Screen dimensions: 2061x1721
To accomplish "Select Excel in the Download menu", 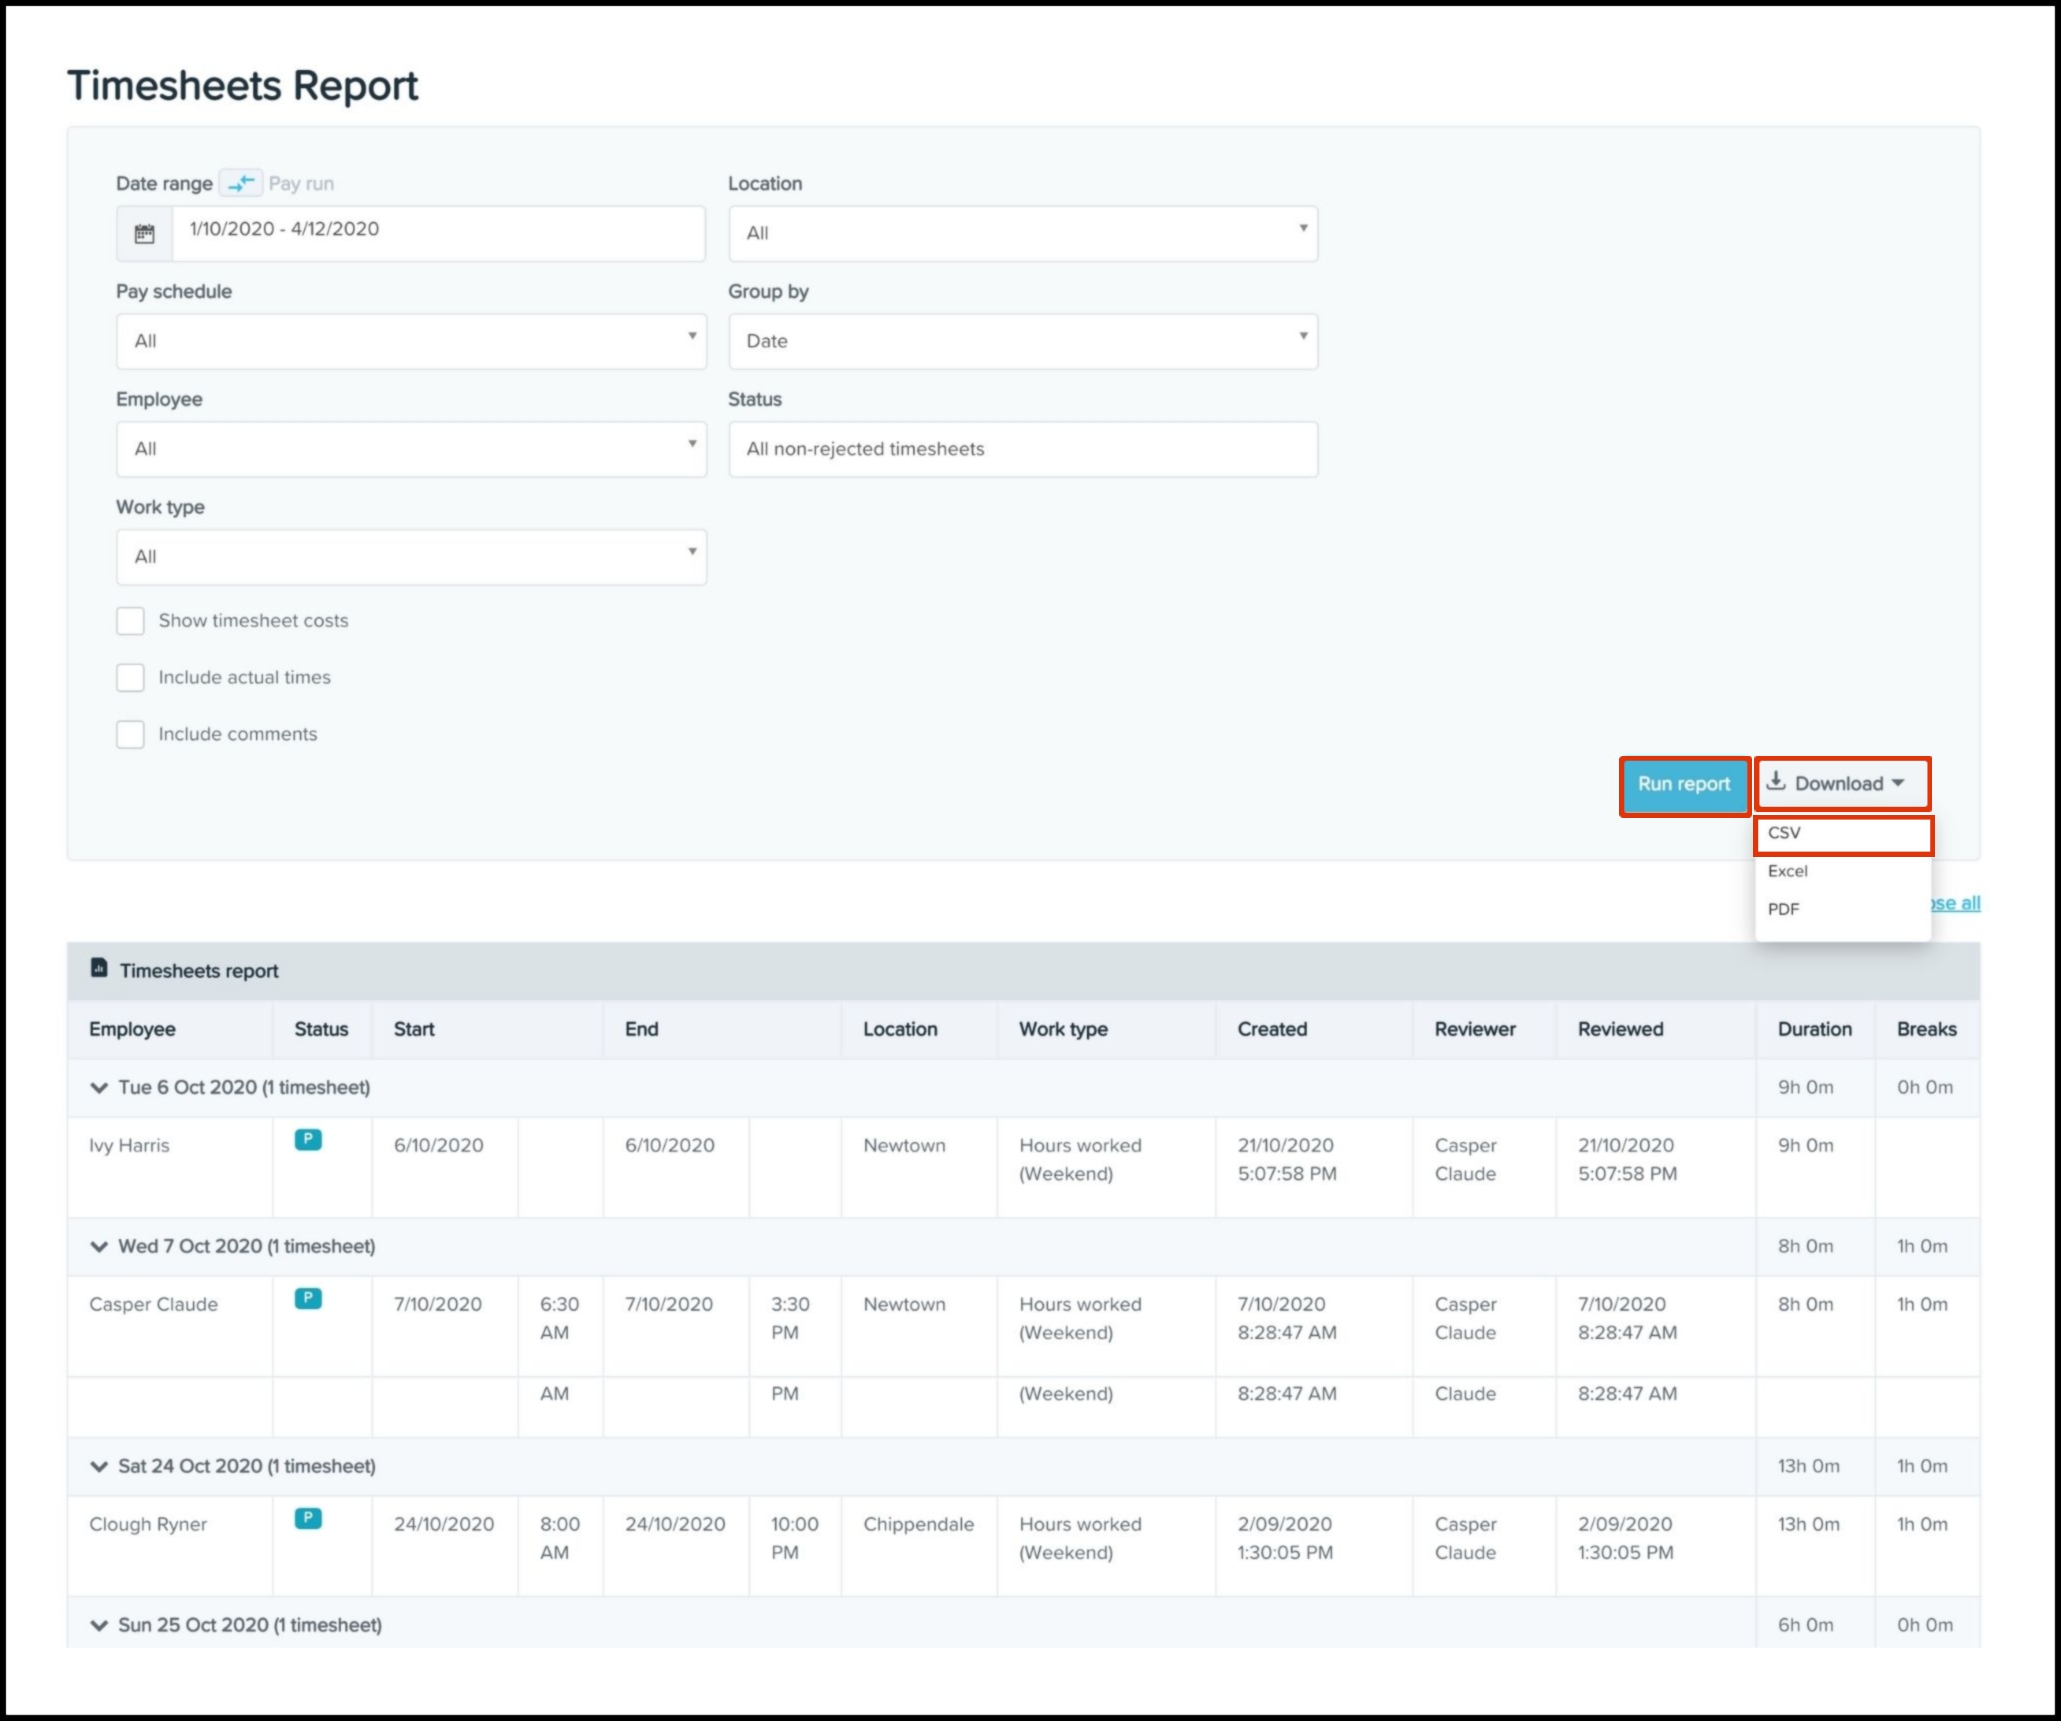I will tap(1788, 871).
